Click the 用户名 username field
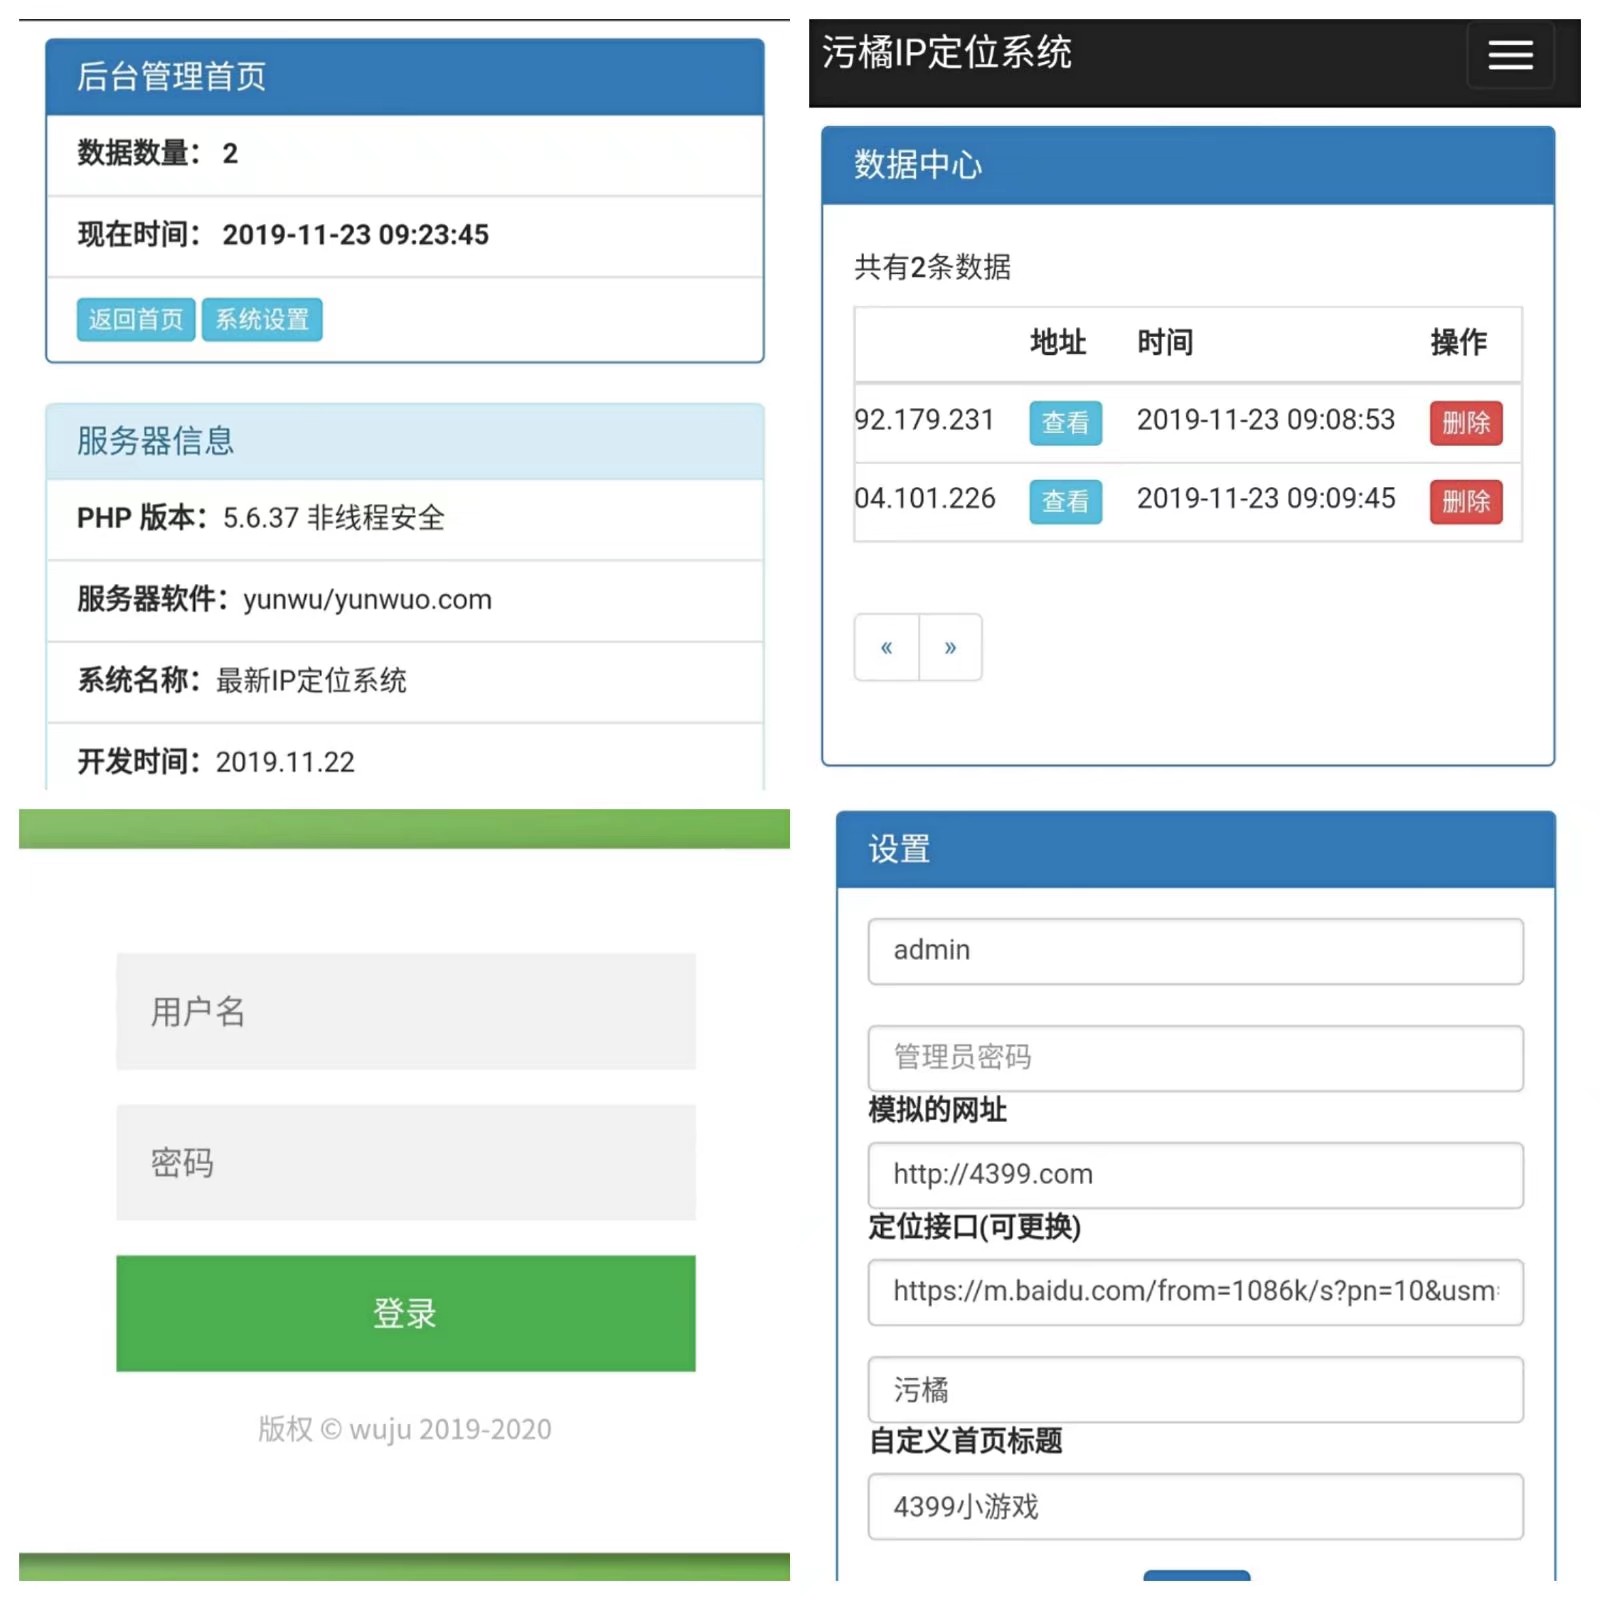The image size is (1600, 1600). [405, 1011]
